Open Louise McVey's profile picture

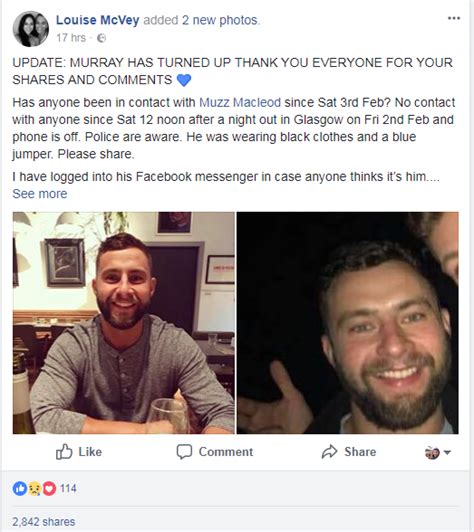(x=31, y=29)
